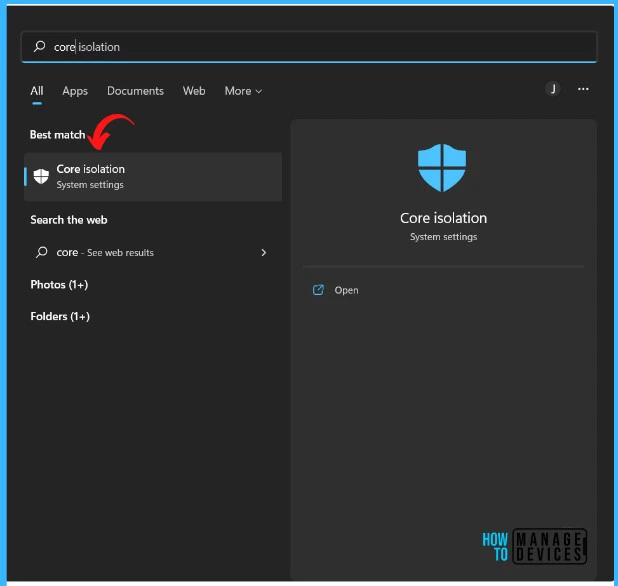The image size is (618, 586).
Task: Click the Open external-link icon
Action: click(x=318, y=290)
